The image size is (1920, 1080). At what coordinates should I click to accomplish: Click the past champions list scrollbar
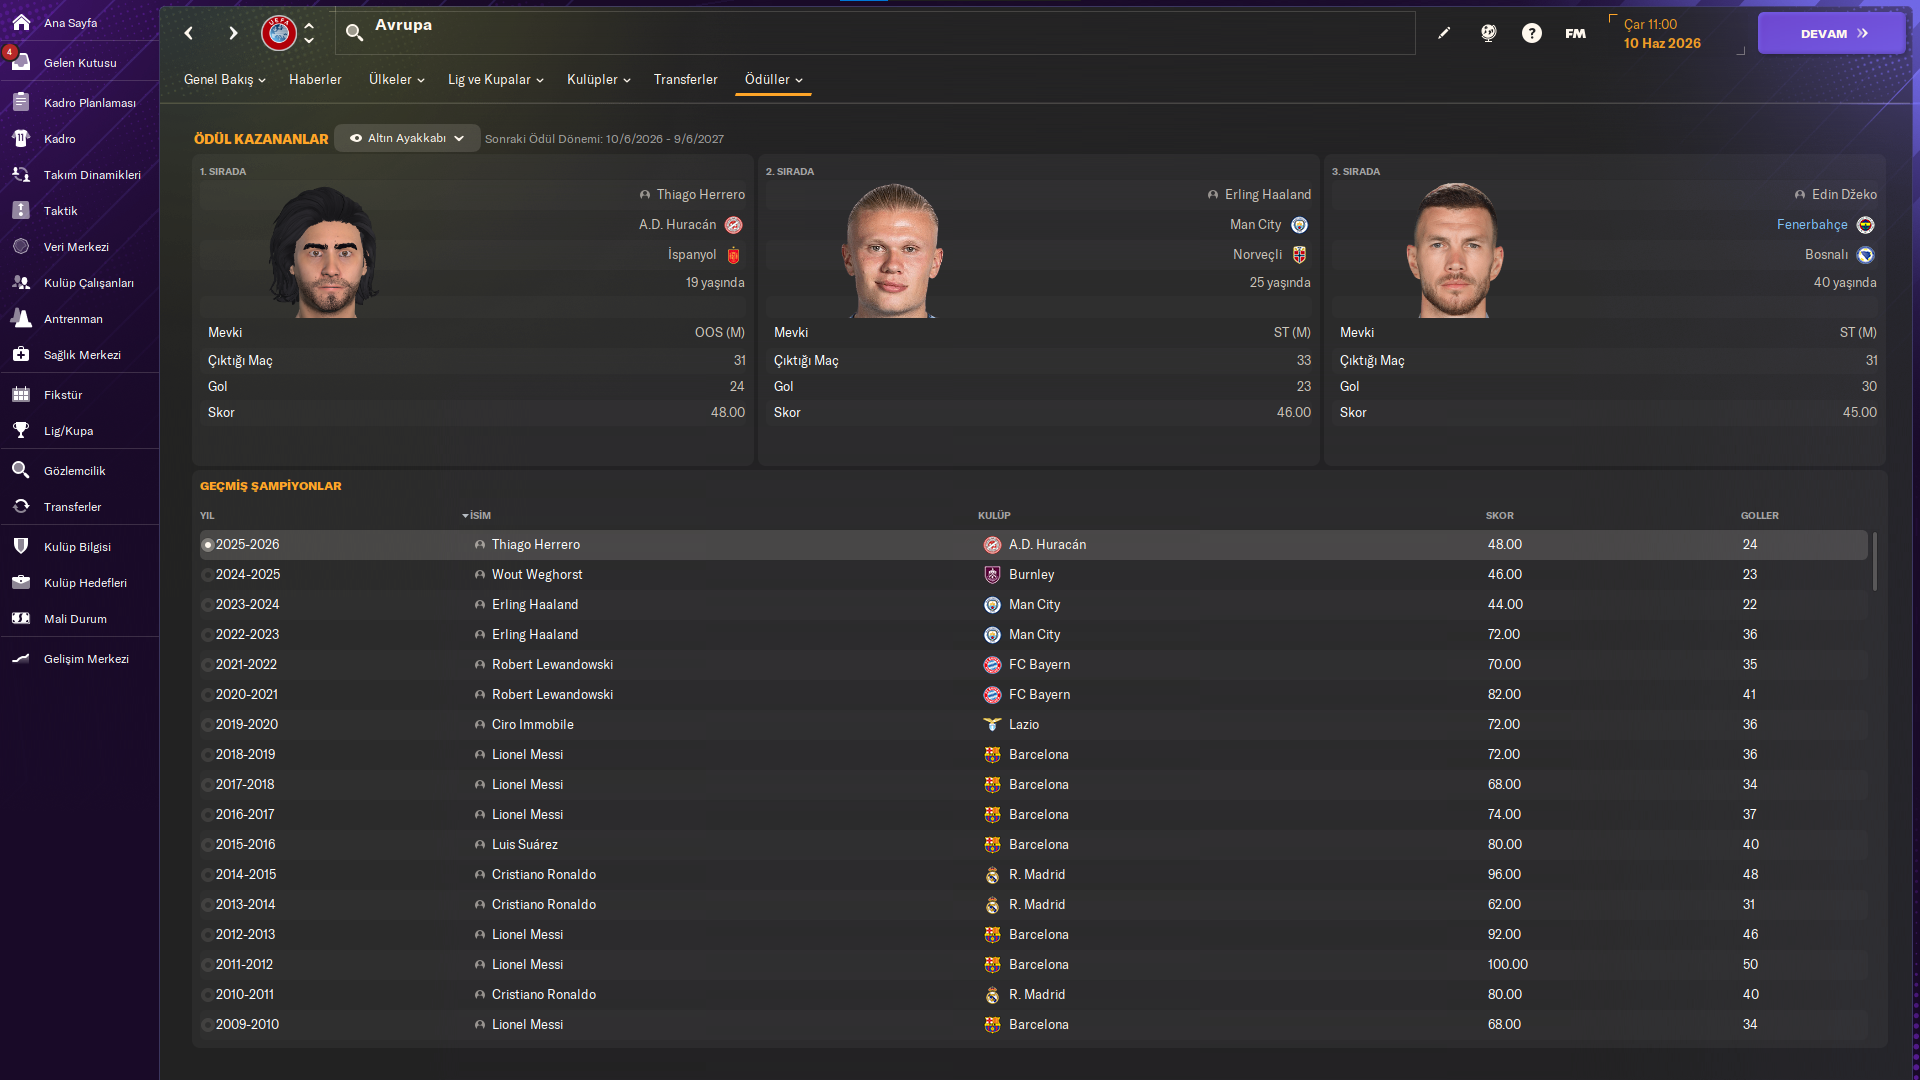[1874, 561]
